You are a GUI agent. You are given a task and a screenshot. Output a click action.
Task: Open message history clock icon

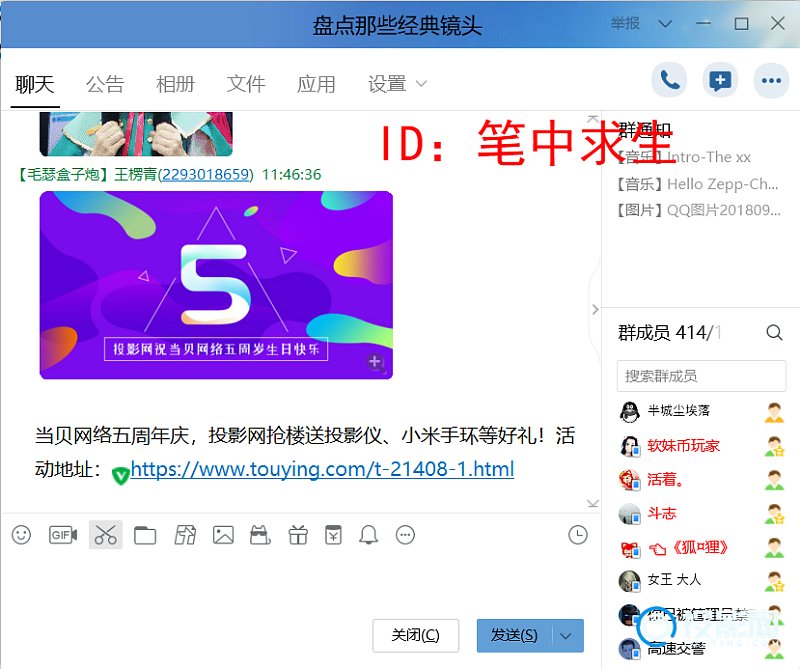coord(578,535)
